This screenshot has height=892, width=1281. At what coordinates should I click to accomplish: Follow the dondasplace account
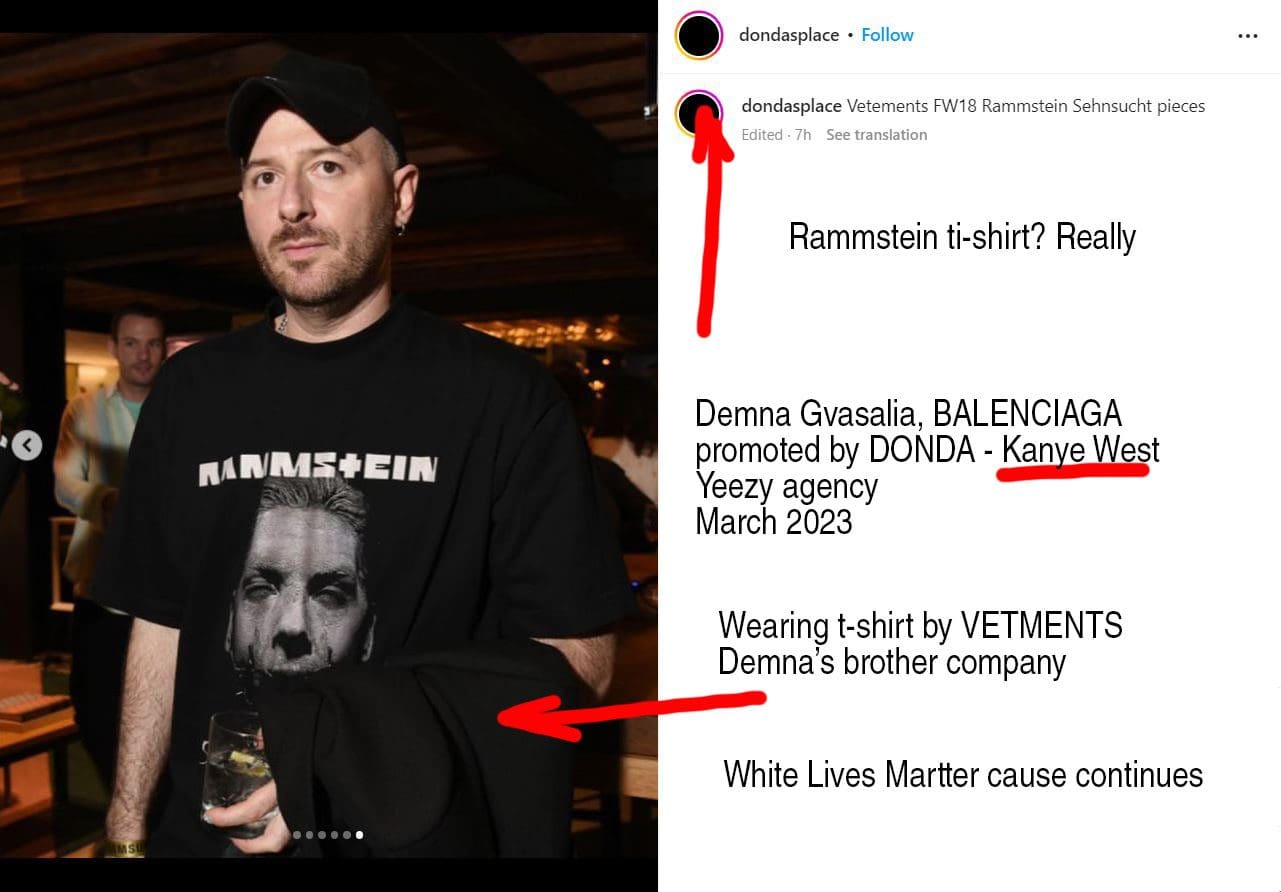[x=887, y=35]
